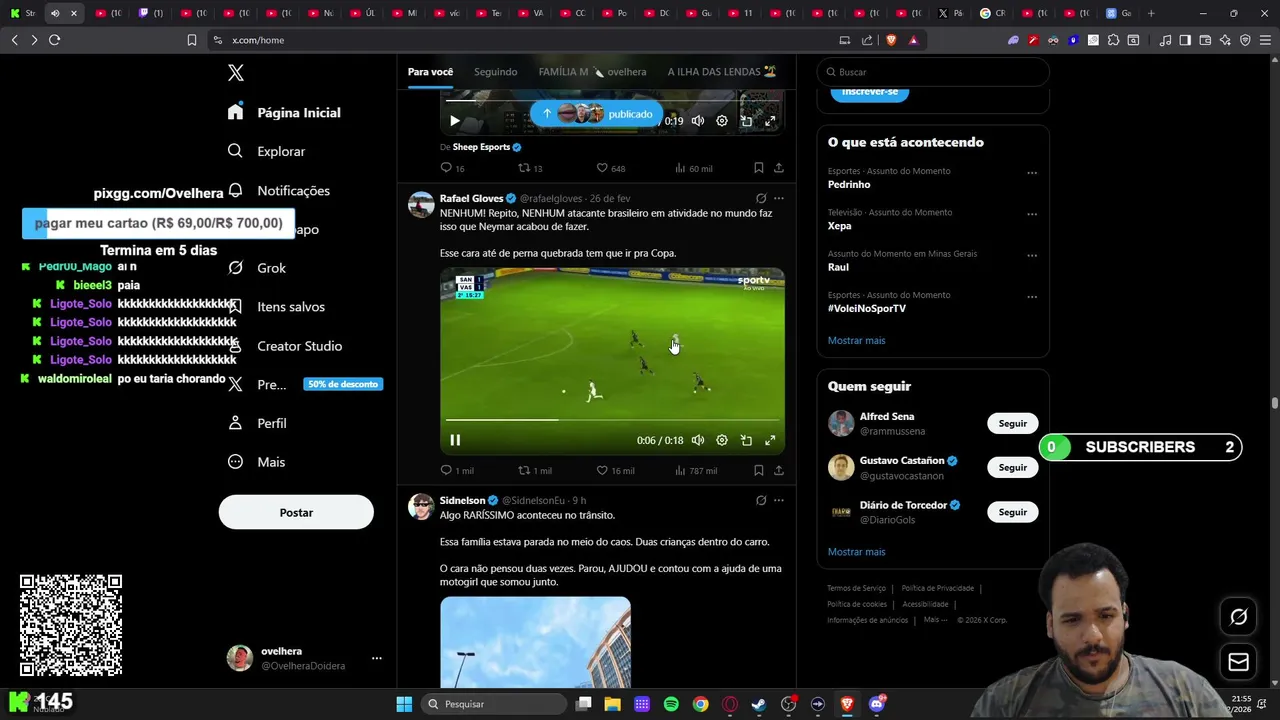The image size is (1280, 720).
Task: Repost Rafael Gloves post
Action: 534,470
